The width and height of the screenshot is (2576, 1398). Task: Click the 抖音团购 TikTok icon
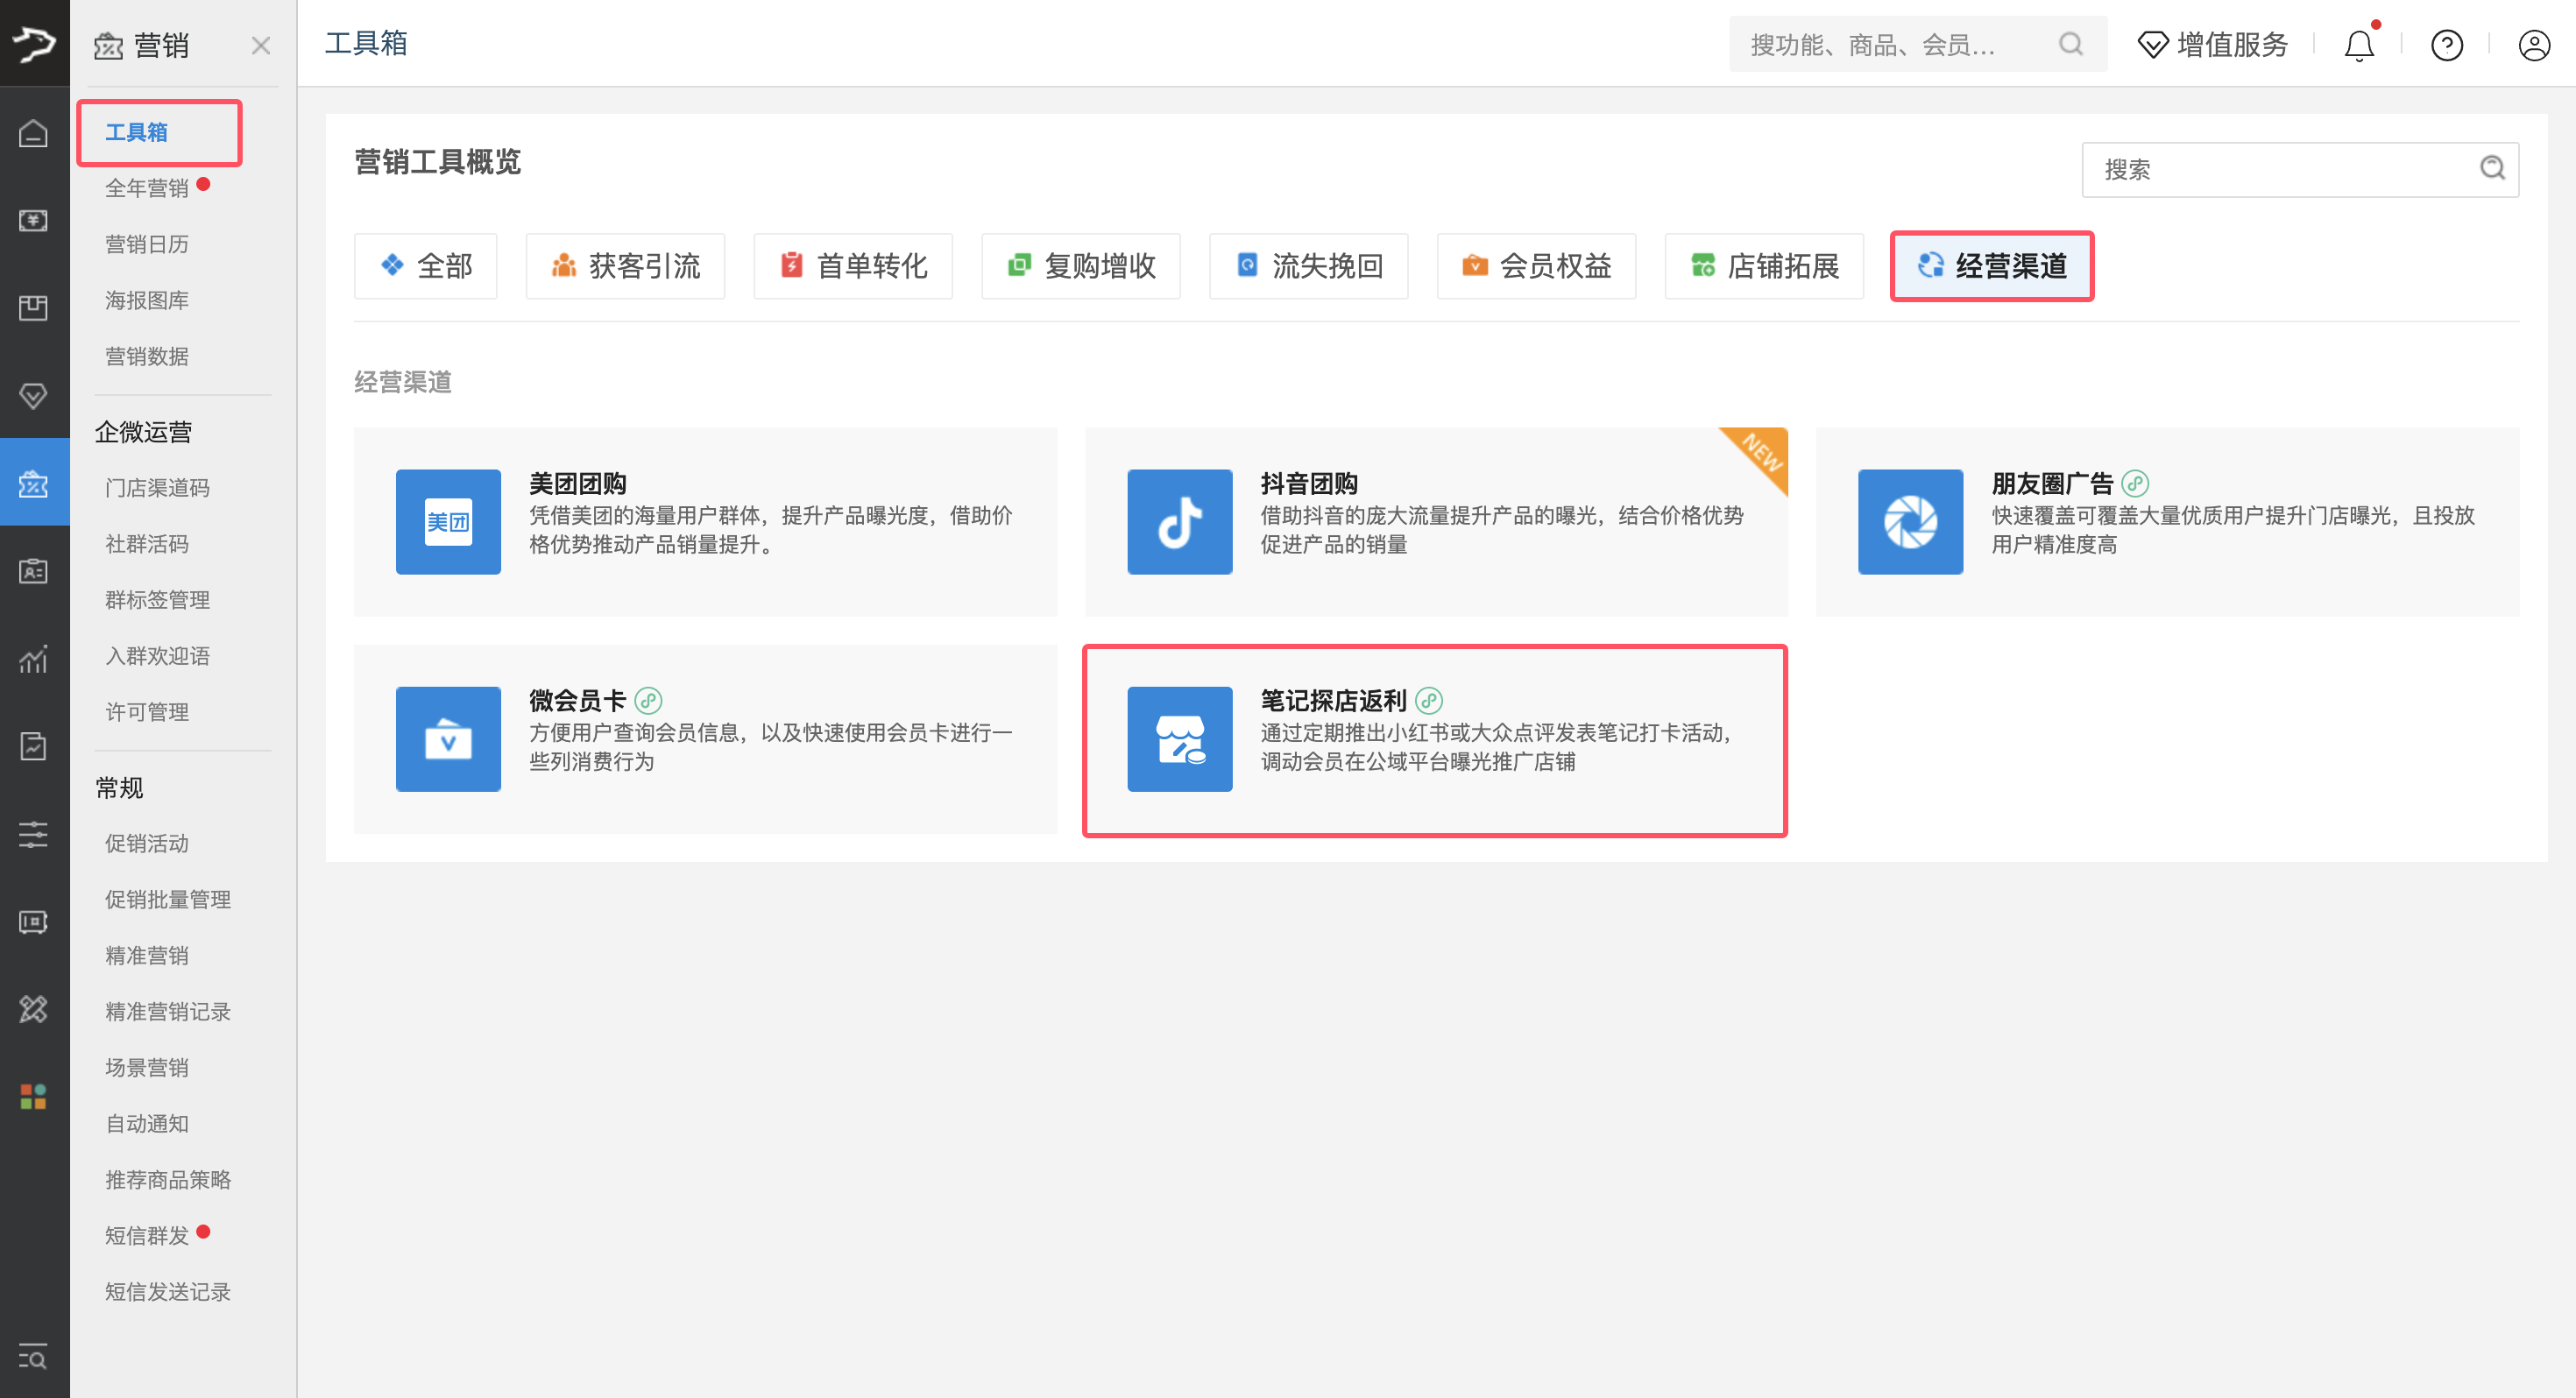tap(1179, 521)
